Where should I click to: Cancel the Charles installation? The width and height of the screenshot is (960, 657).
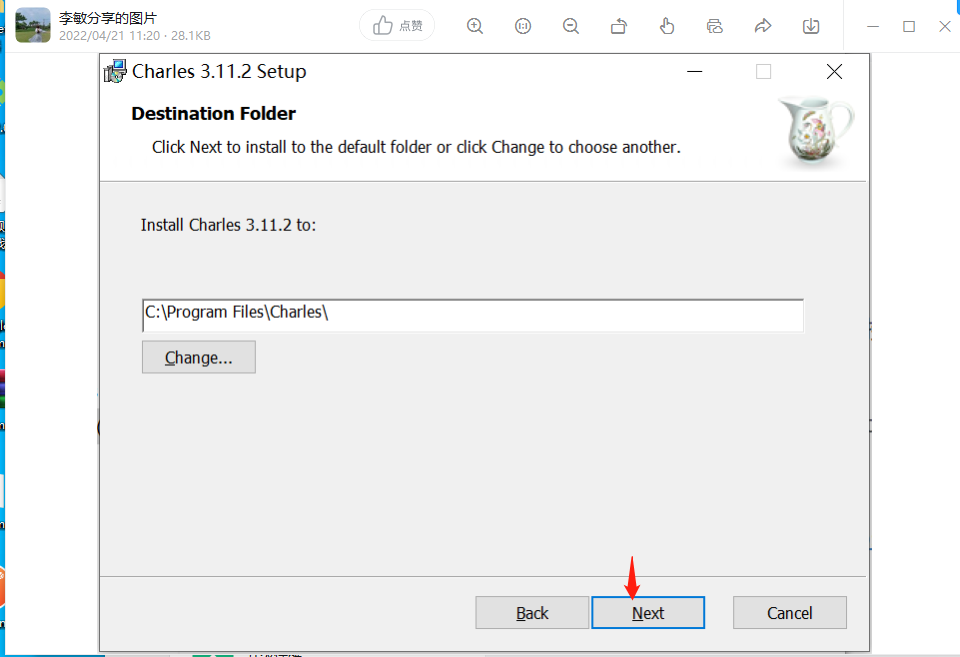(790, 612)
